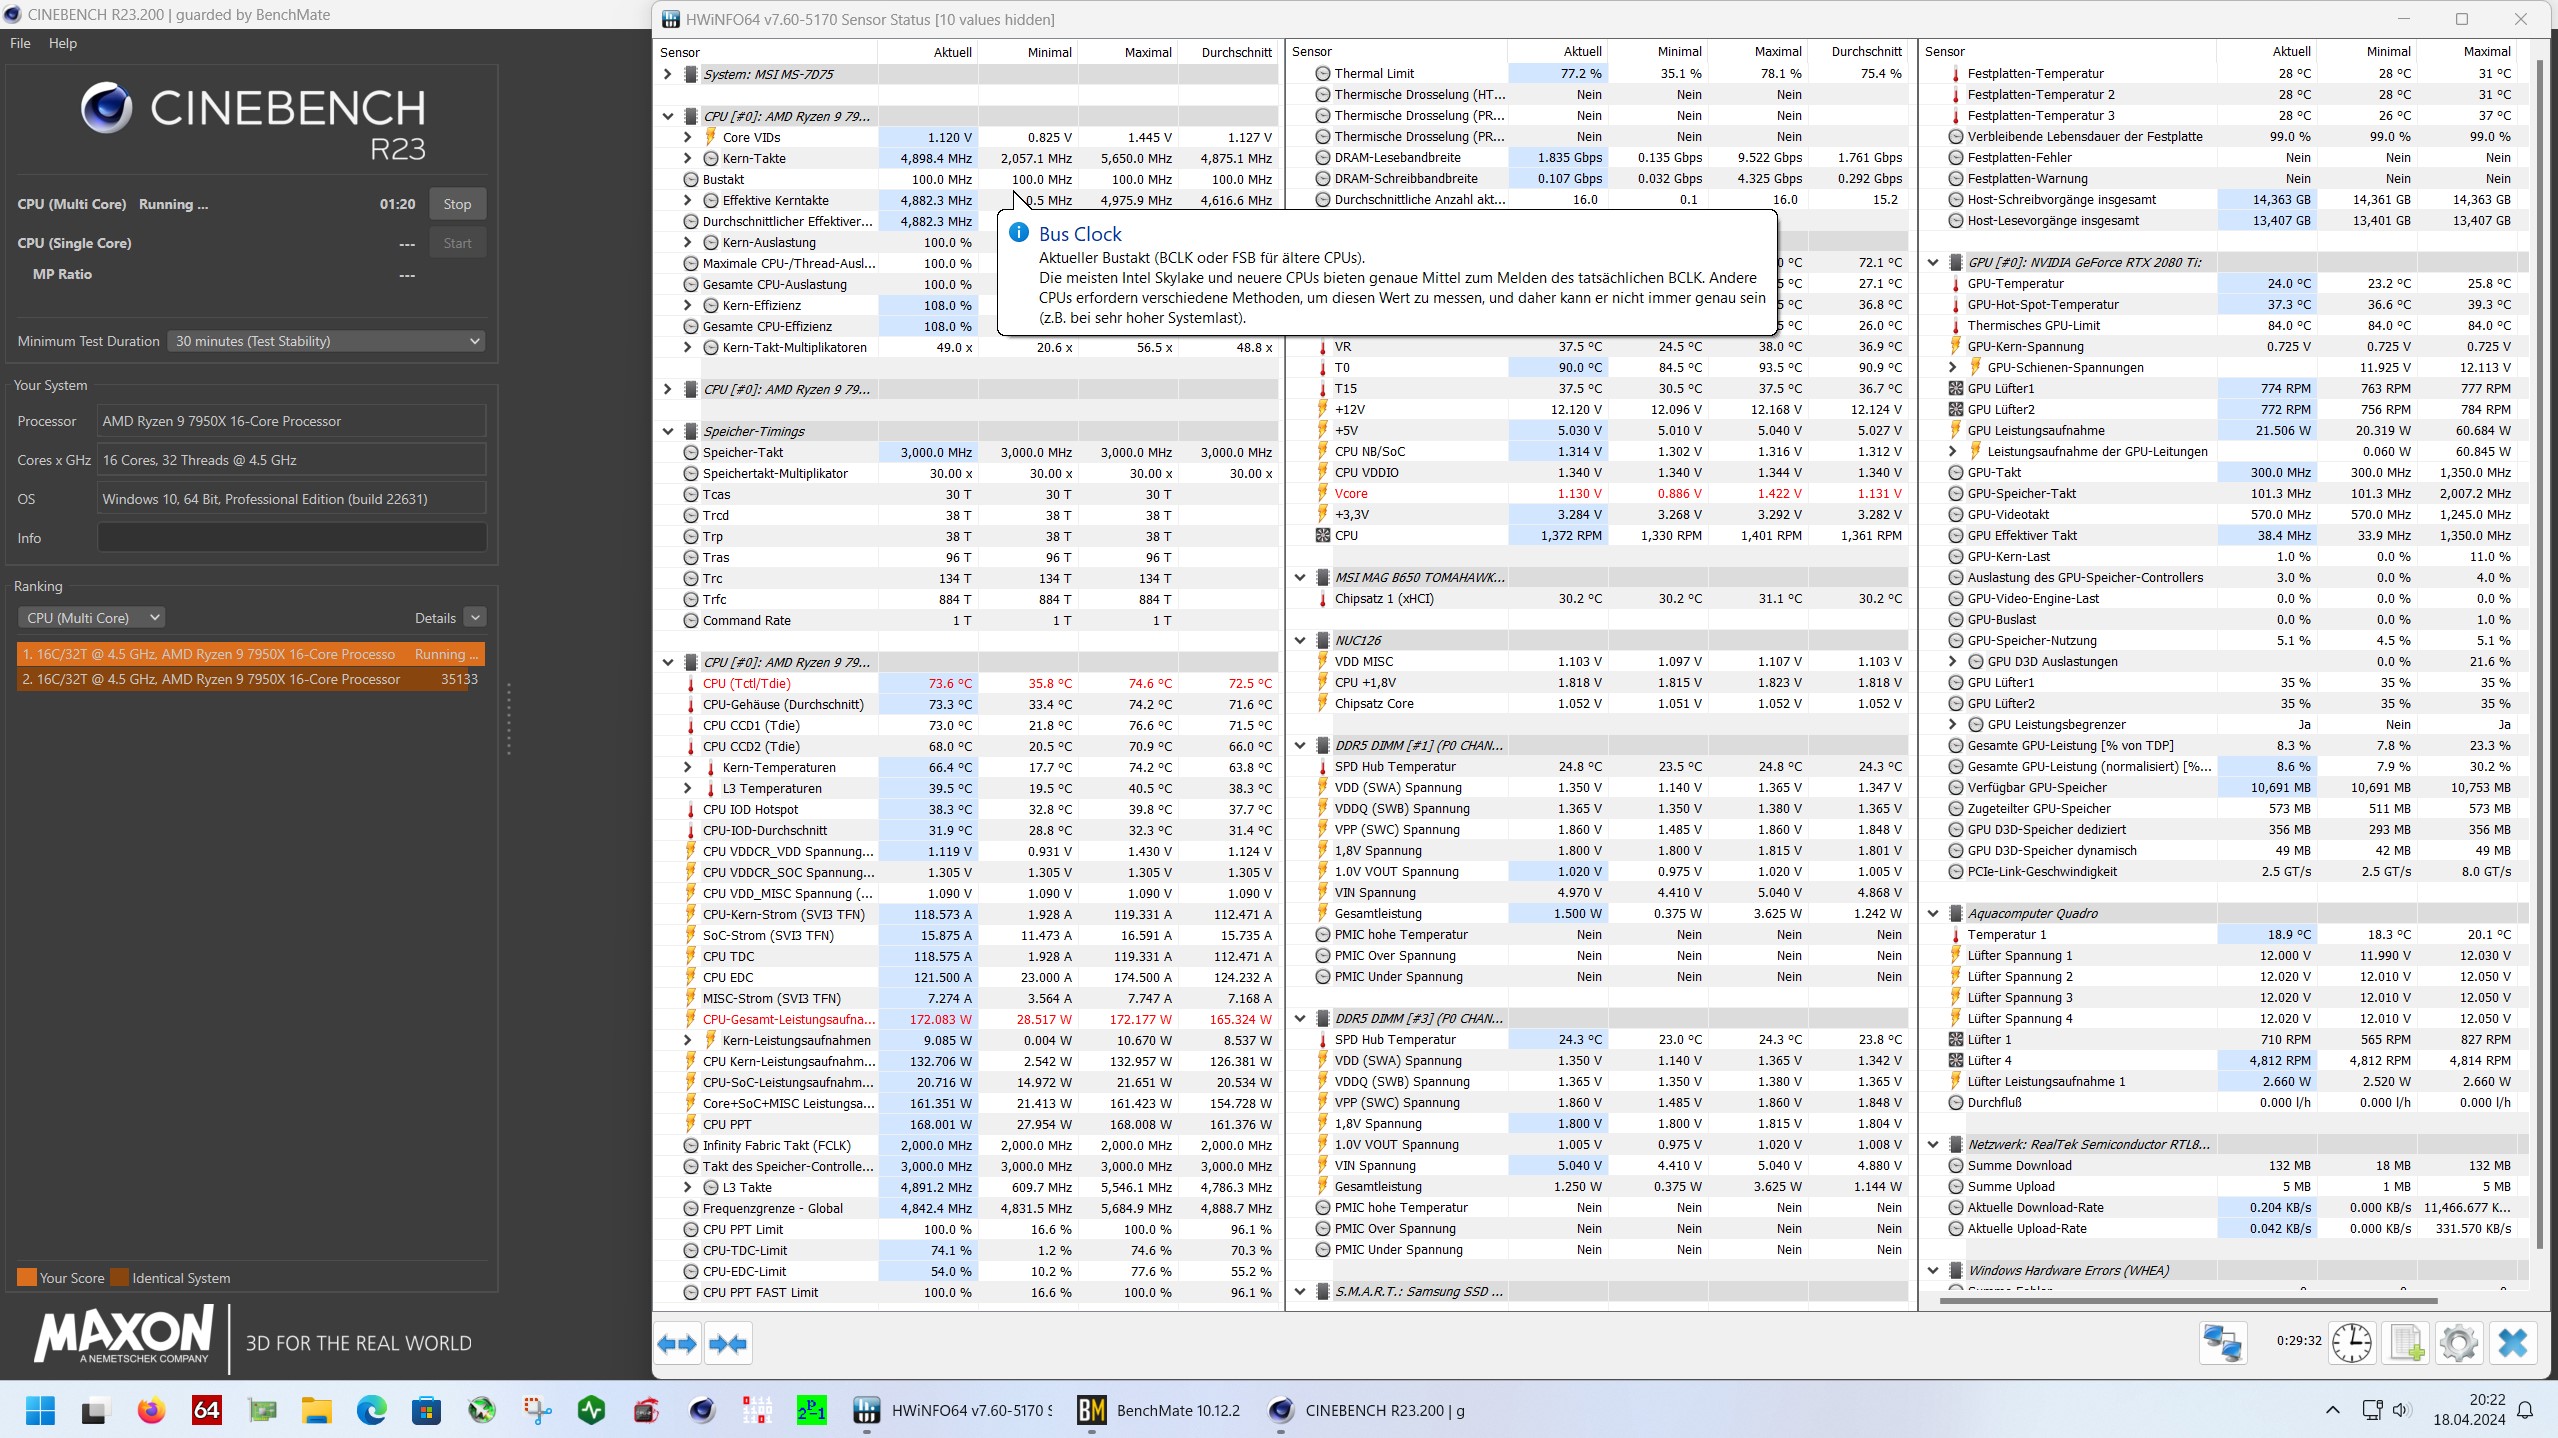Collapse the Aquacomputer Quadro group
The height and width of the screenshot is (1438, 2558).
tap(1933, 913)
